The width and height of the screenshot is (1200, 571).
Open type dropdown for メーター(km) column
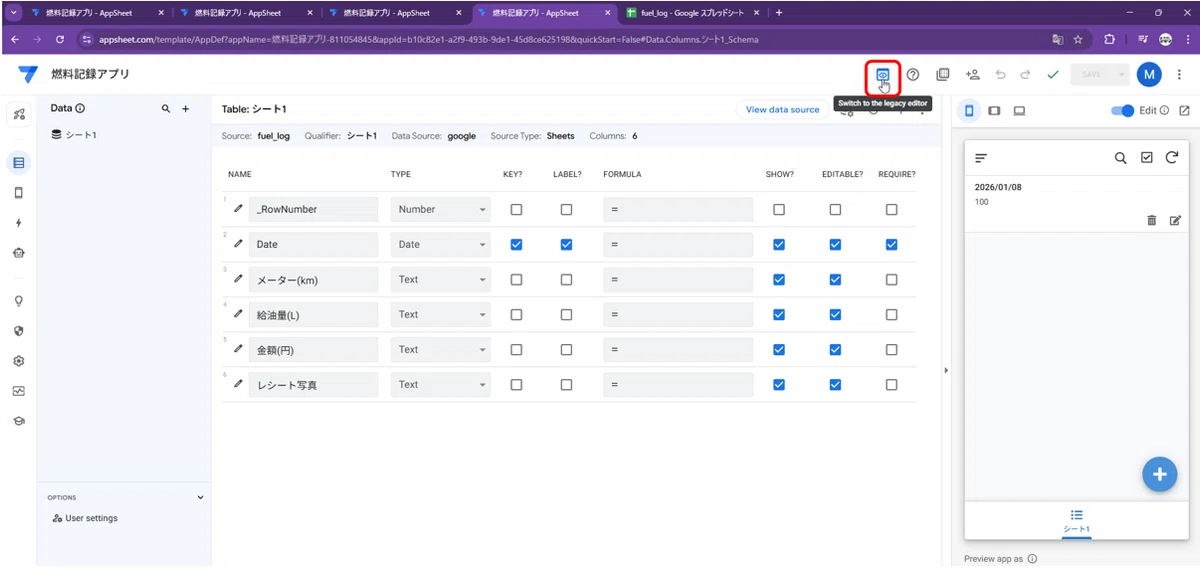tap(441, 279)
